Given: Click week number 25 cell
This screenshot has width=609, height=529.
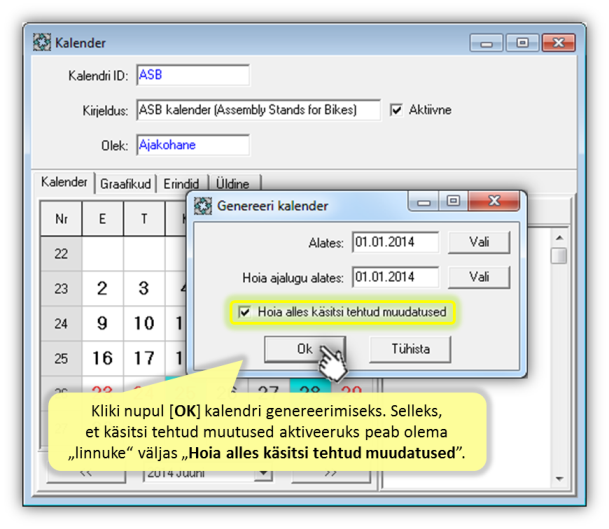Looking at the screenshot, I should 61,358.
